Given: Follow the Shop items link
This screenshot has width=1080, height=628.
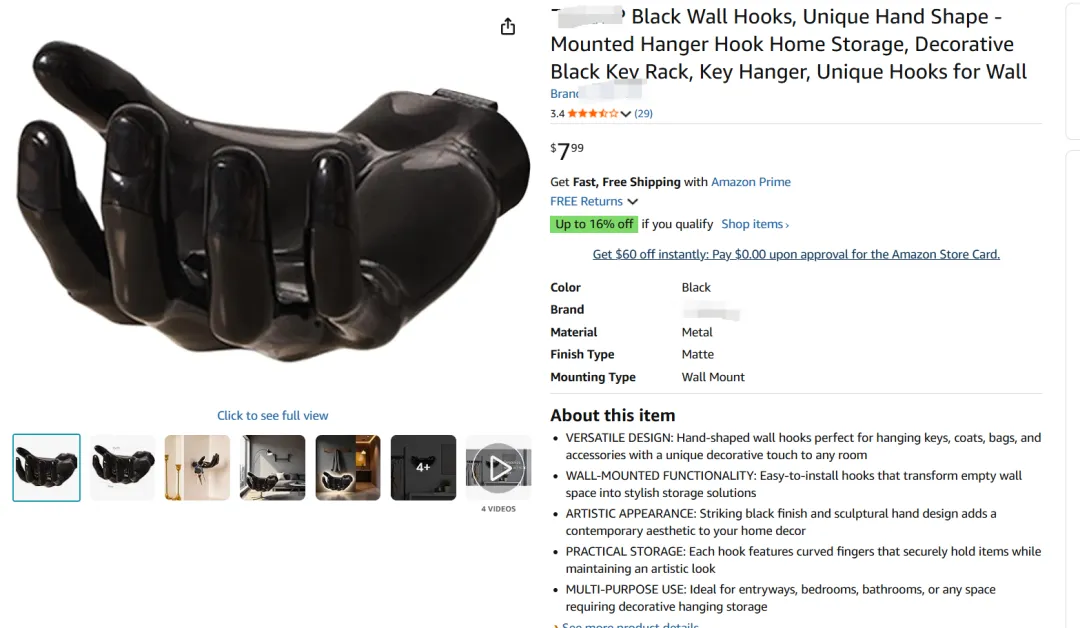Looking at the screenshot, I should (755, 224).
